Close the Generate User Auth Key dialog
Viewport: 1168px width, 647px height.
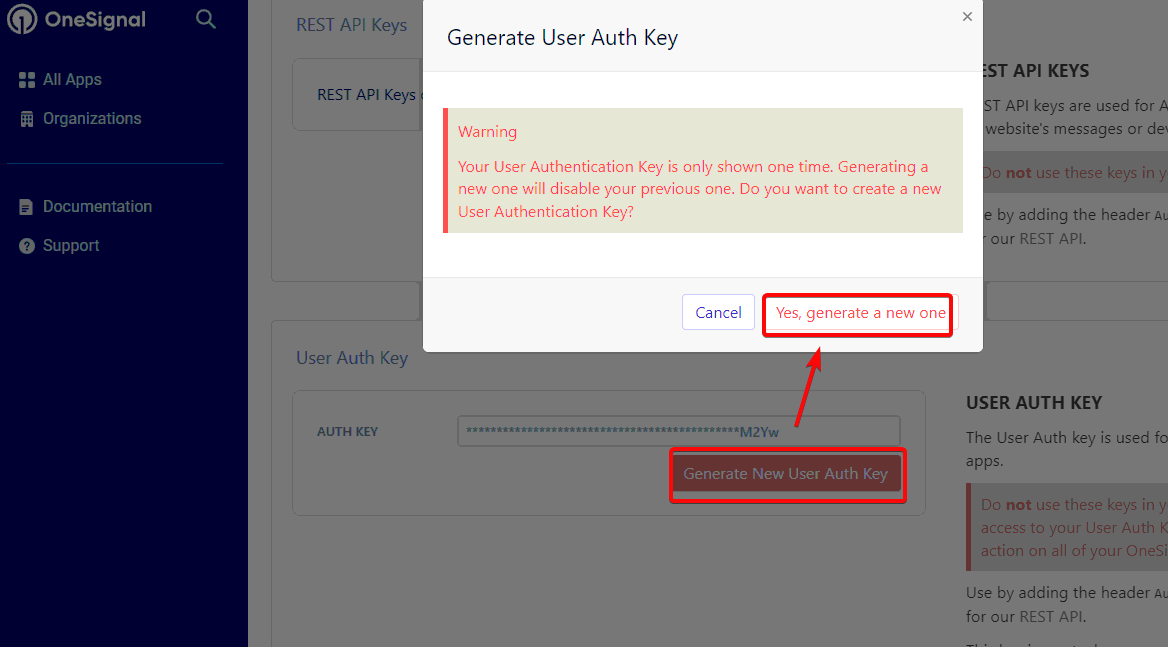(967, 16)
